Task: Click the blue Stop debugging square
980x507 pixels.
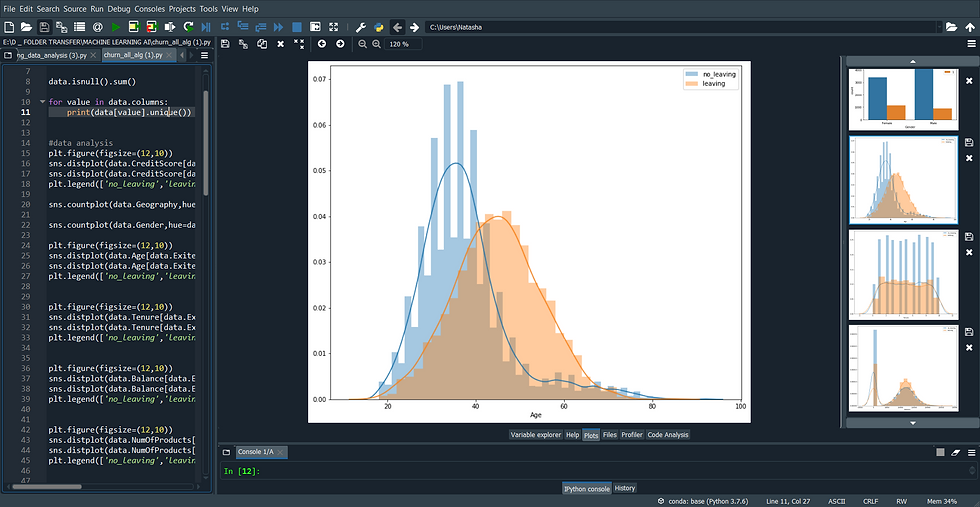Action: pos(297,27)
